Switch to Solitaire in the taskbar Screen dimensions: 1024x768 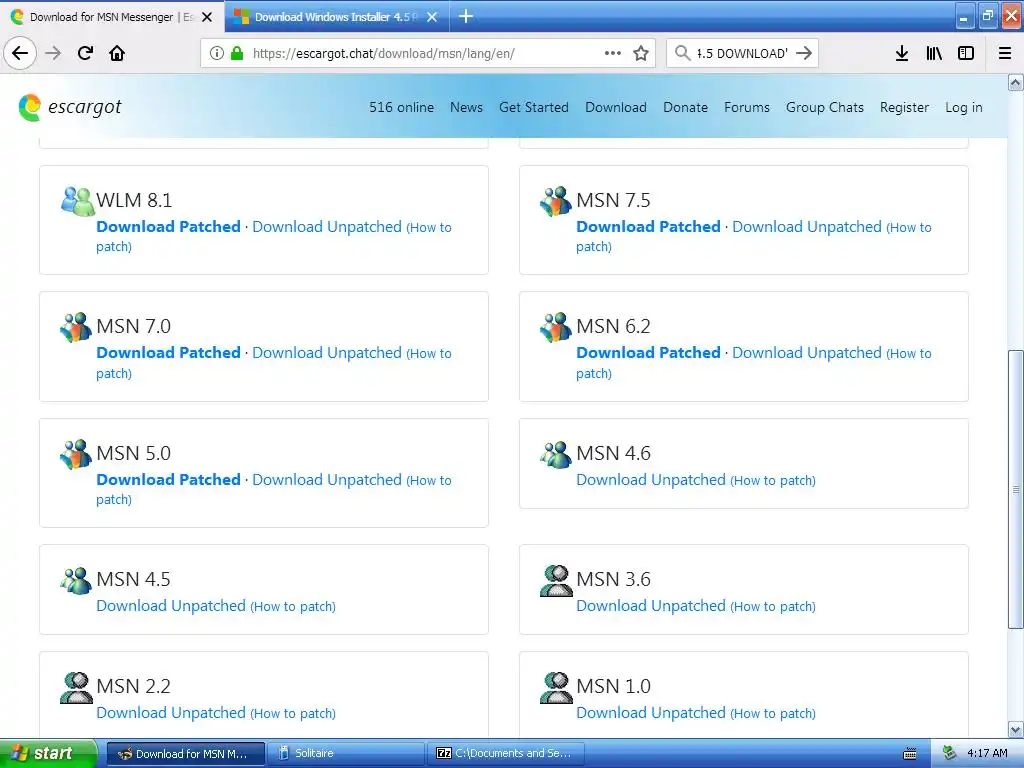345,753
